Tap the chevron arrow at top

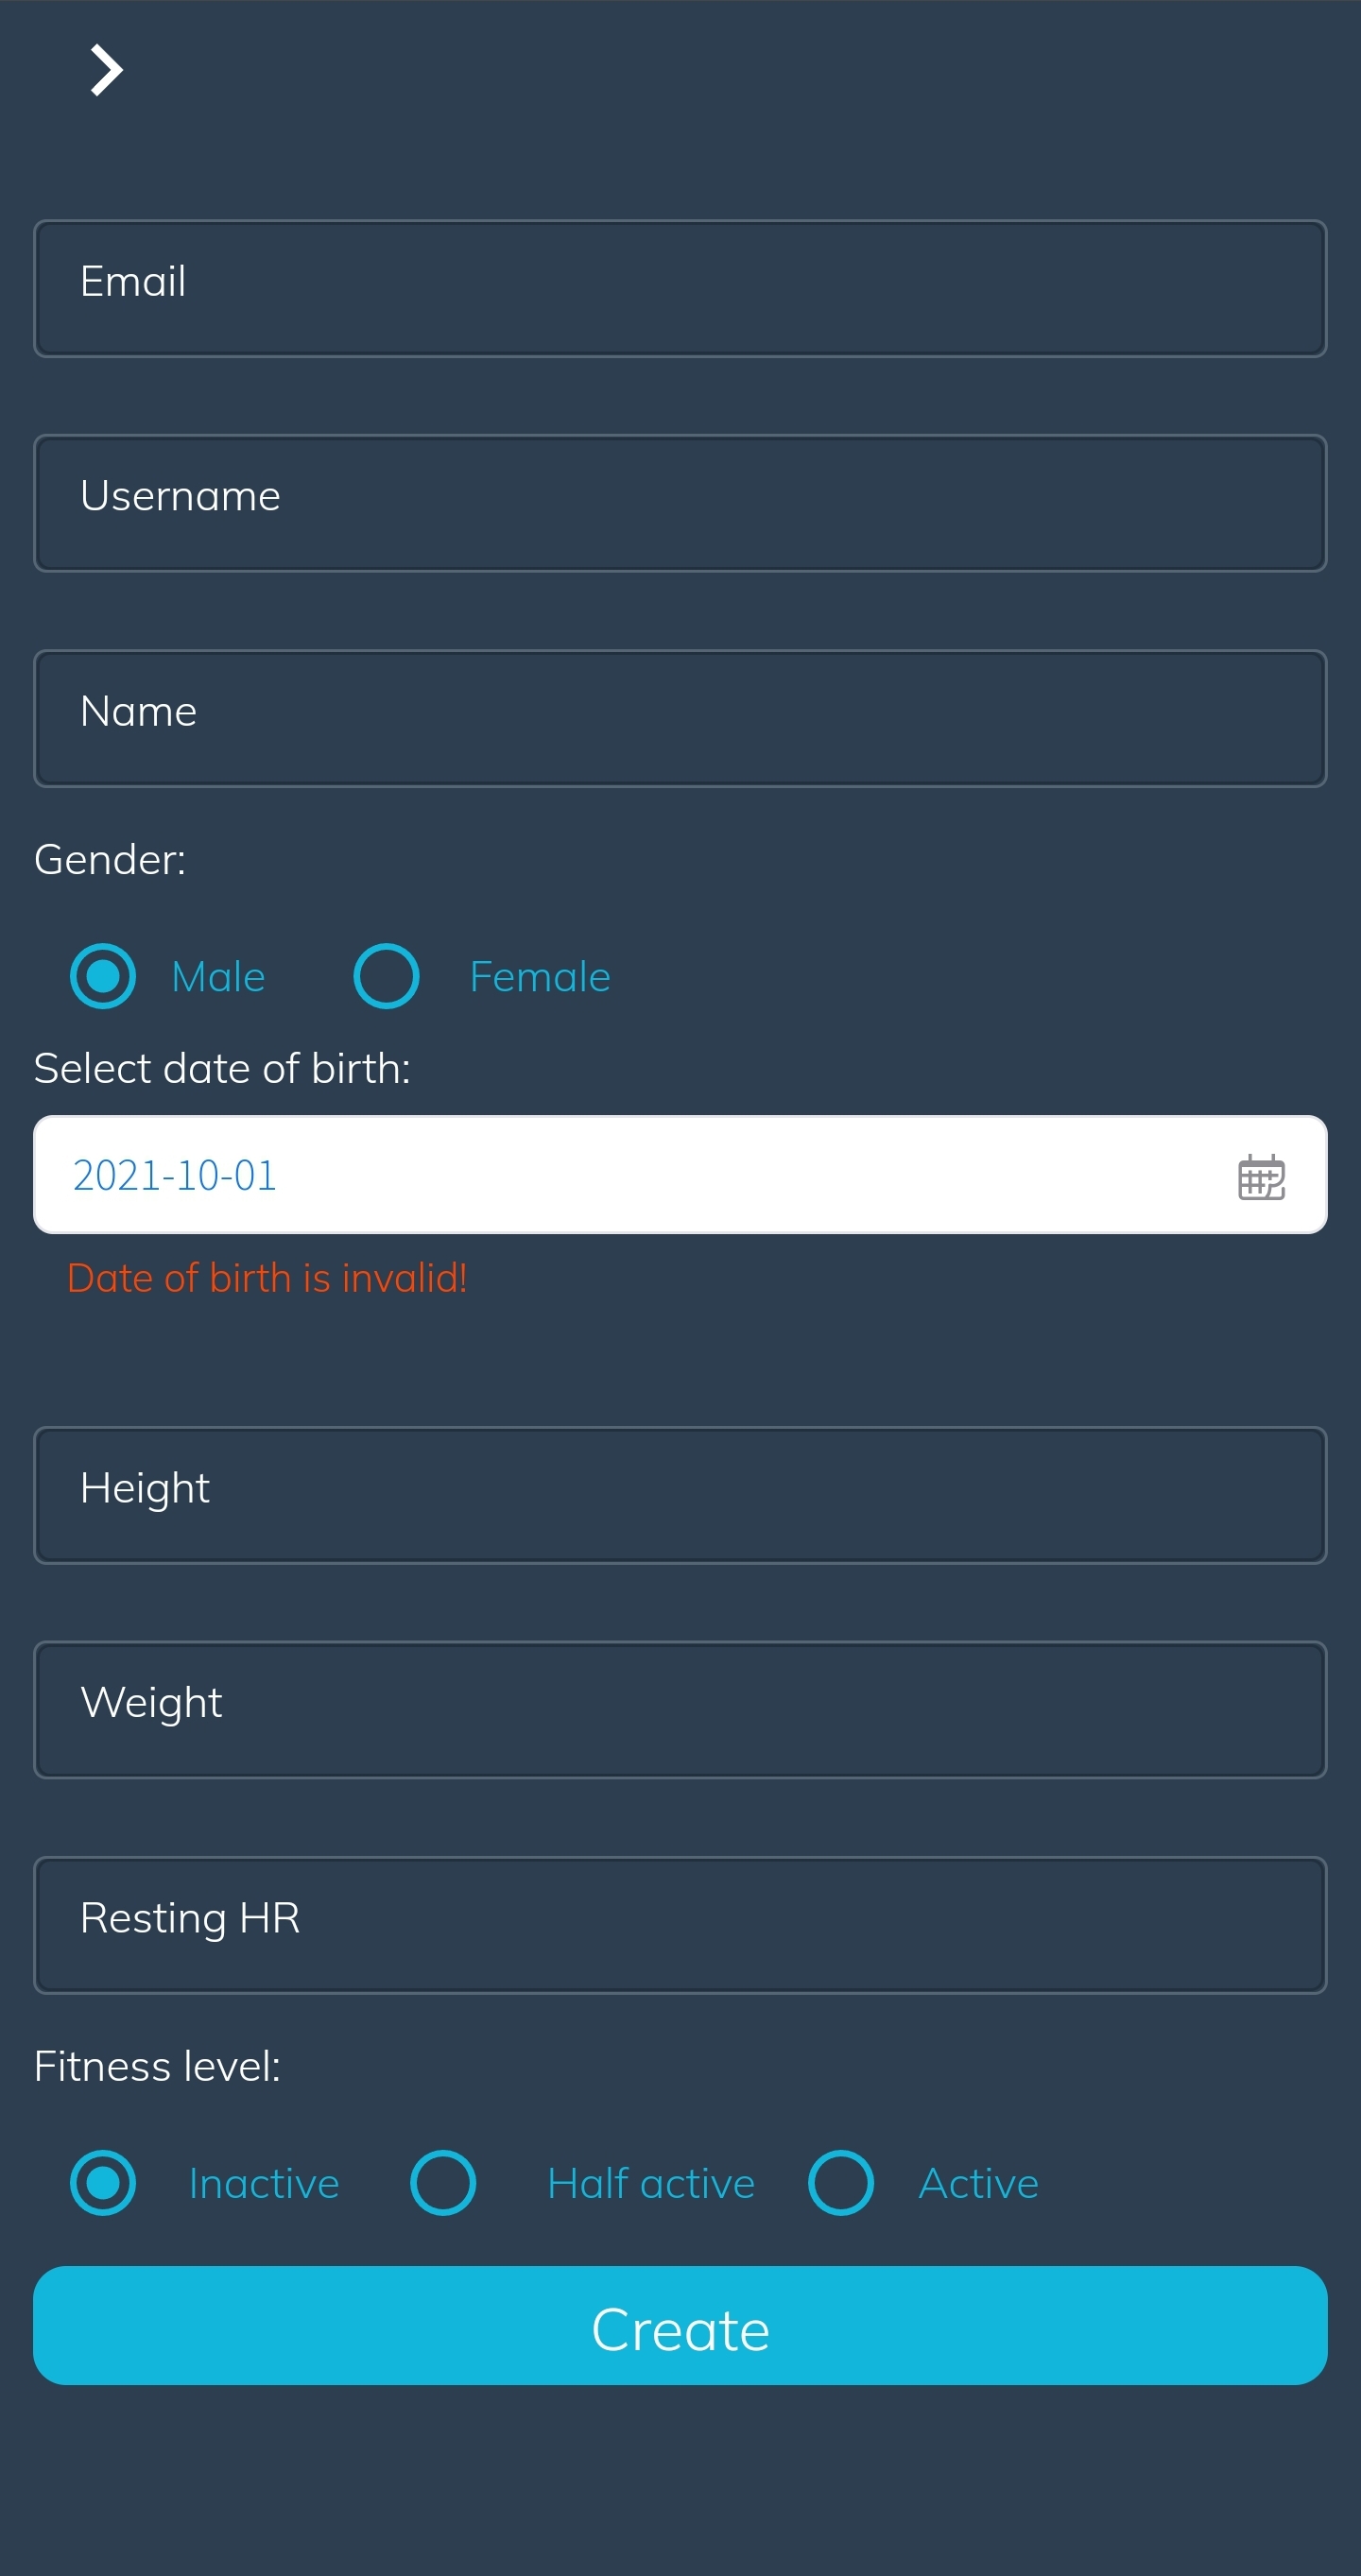click(106, 70)
